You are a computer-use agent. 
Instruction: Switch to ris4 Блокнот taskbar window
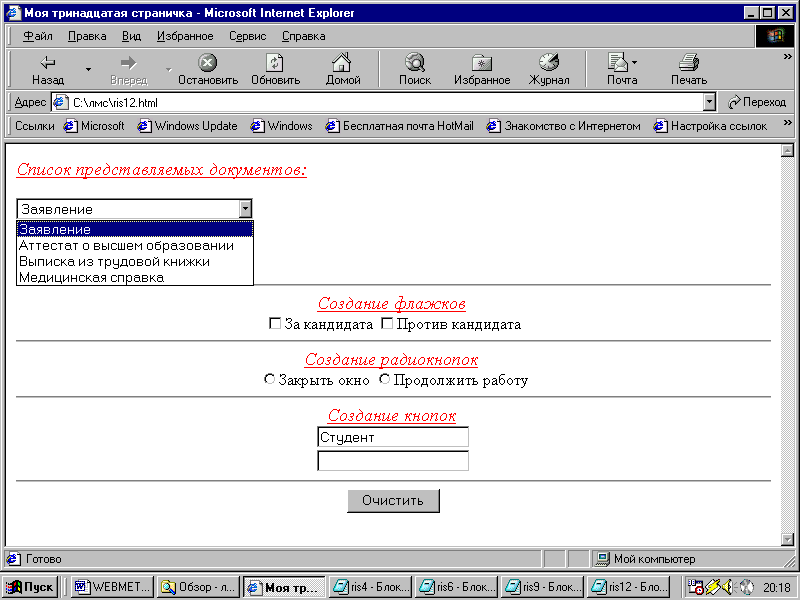[370, 587]
